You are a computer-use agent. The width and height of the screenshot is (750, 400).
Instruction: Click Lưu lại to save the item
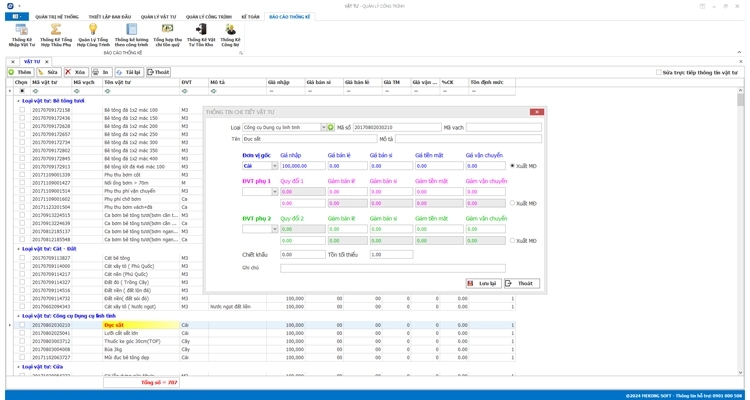[483, 283]
